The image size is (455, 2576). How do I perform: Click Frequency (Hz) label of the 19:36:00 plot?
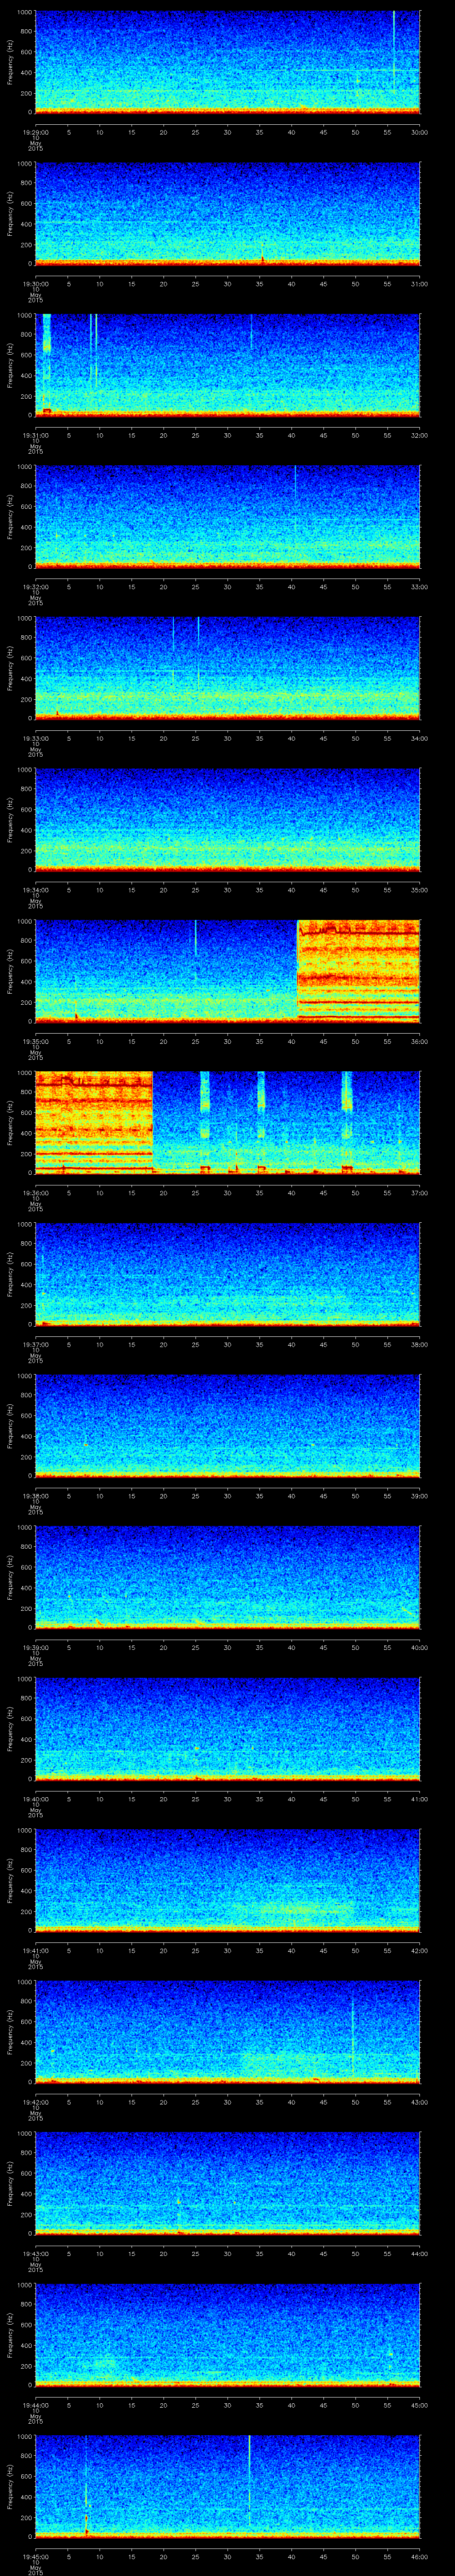10,1123
